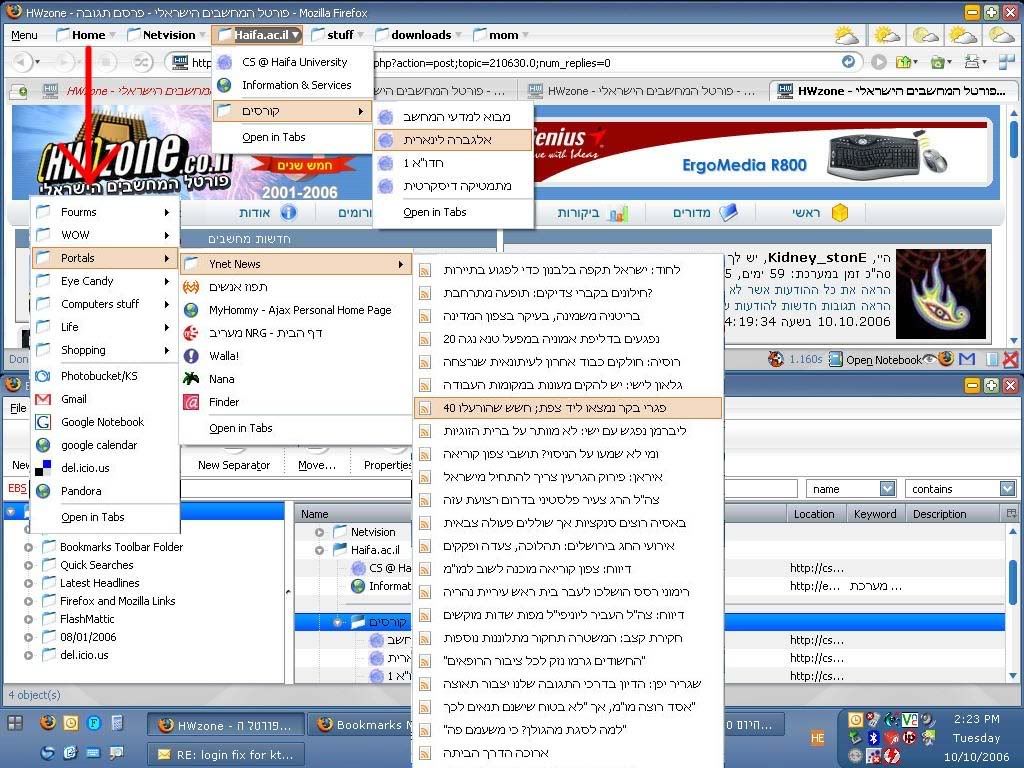Click the HE language indicator in the taskbar
This screenshot has height=768, width=1024.
point(817,738)
